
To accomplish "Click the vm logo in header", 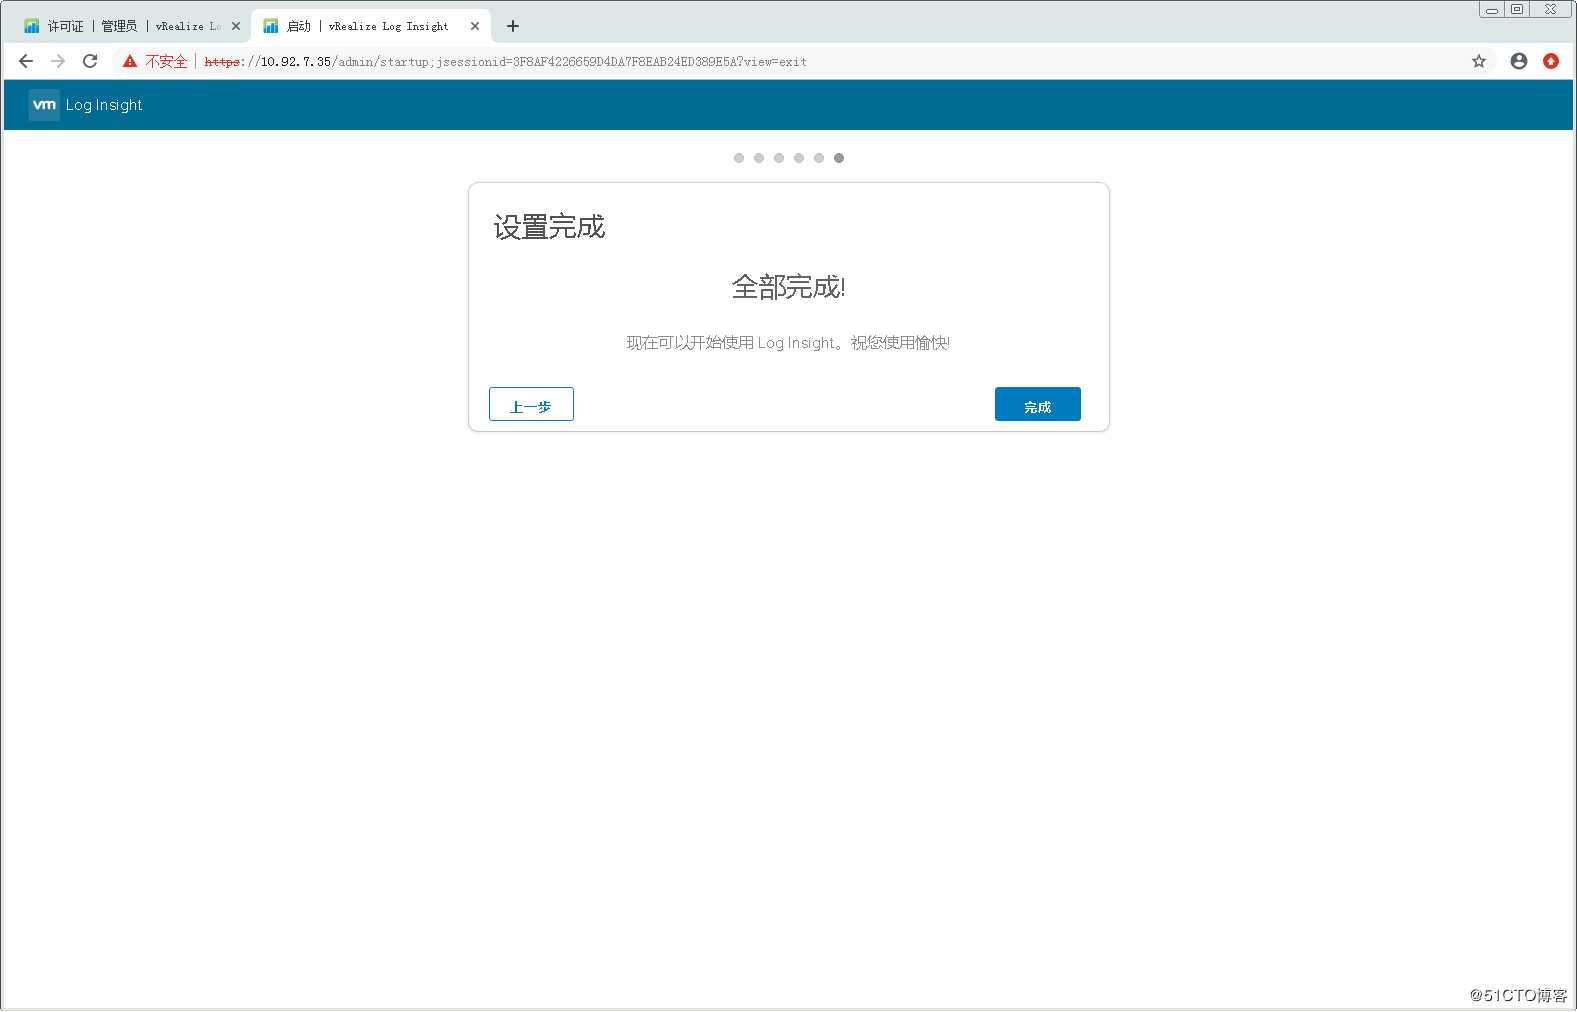I will [44, 105].
